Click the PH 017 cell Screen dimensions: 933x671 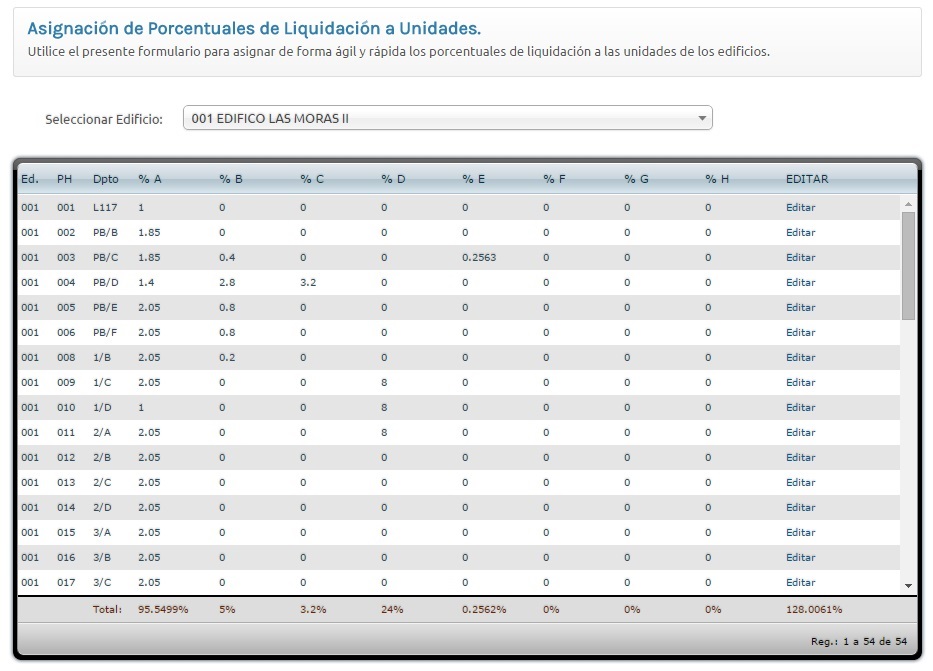click(x=66, y=582)
